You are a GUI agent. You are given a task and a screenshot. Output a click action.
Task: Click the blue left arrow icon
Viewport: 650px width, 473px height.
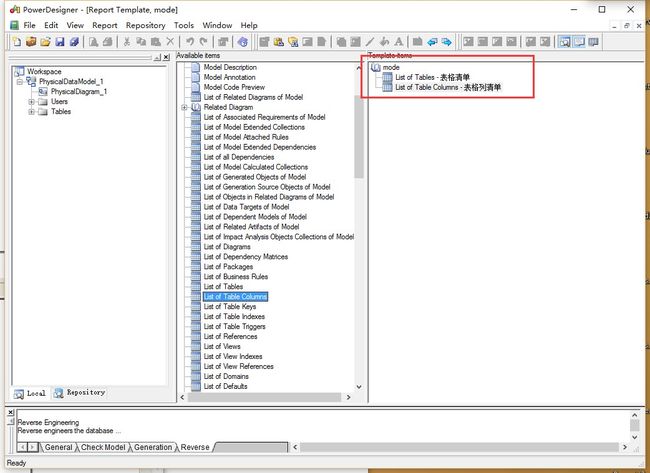coord(432,42)
